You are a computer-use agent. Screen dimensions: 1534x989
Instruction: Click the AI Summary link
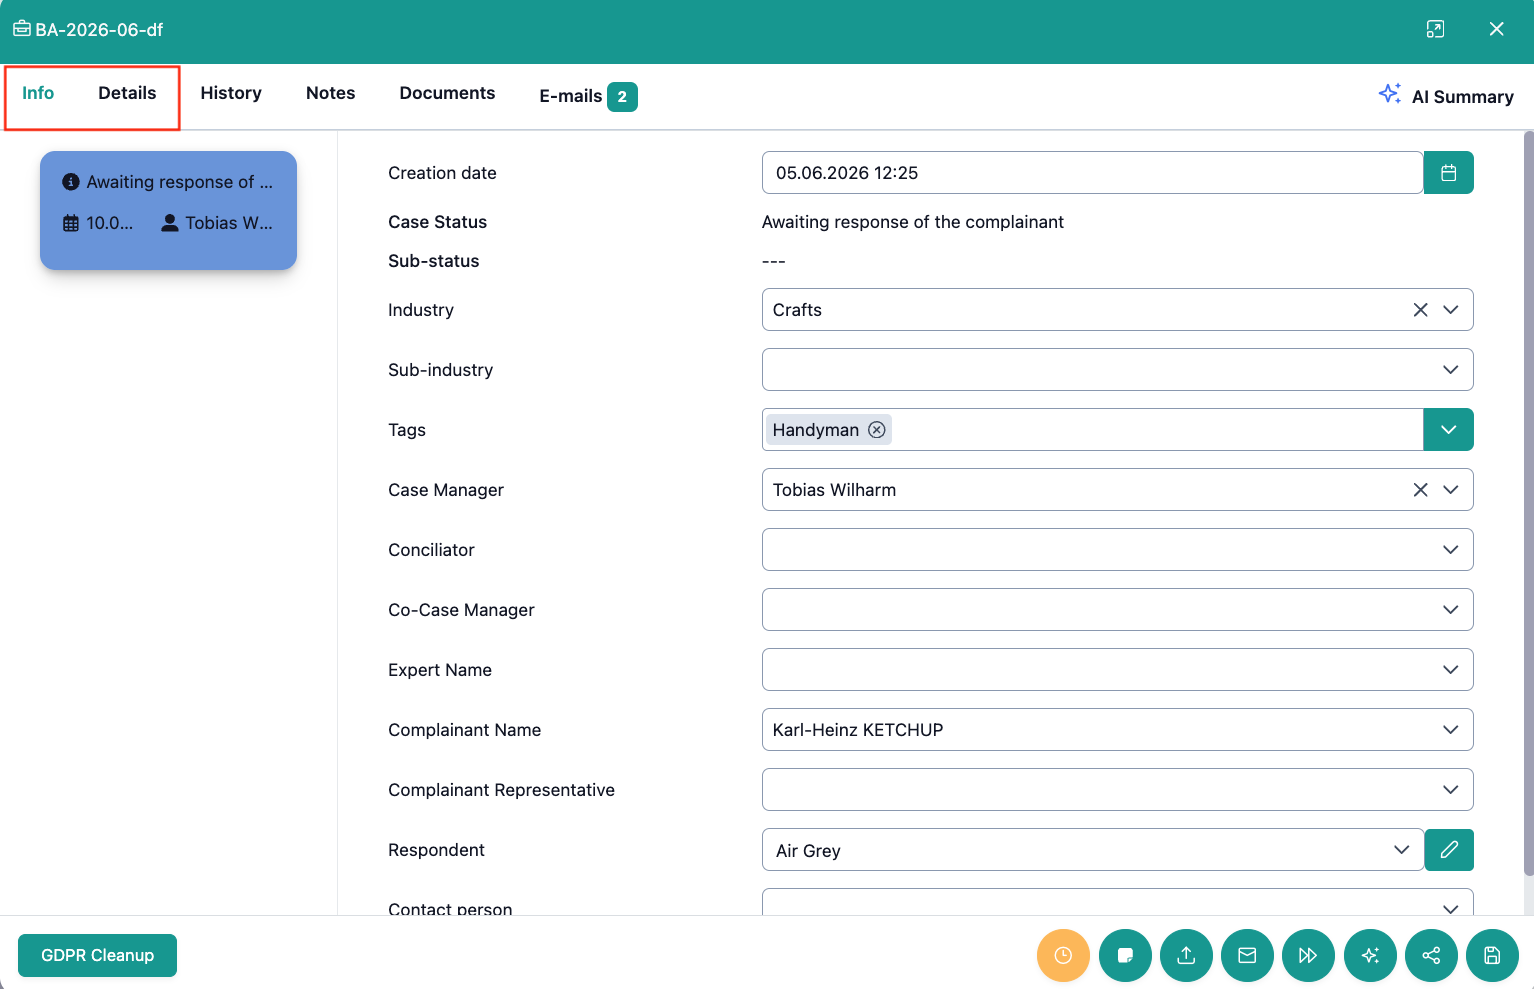click(1462, 97)
